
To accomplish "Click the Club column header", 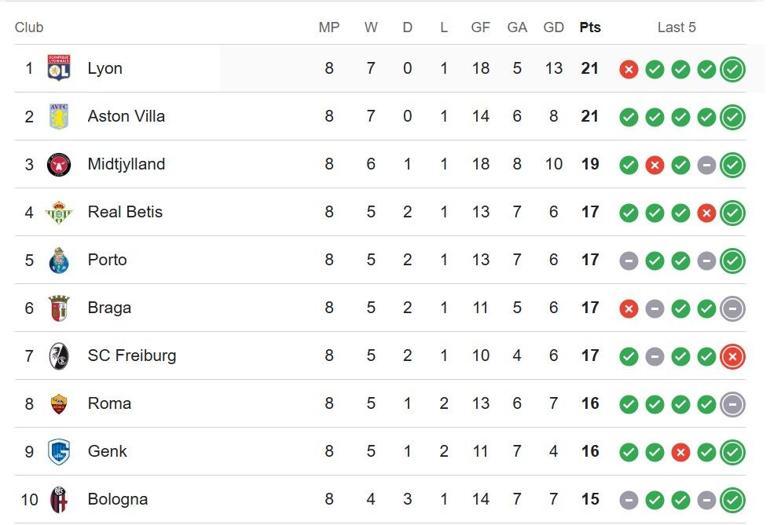I will [29, 27].
